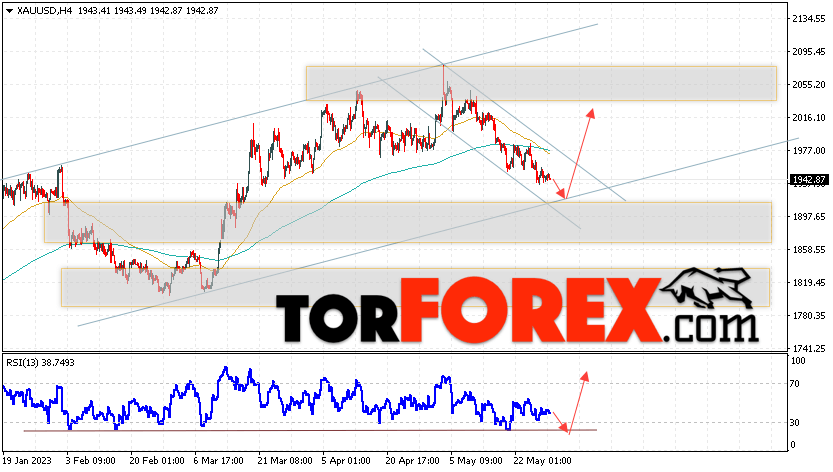Click the RSI scale value 30
Image resolution: width=833 pixels, height=472 pixels.
795,423
